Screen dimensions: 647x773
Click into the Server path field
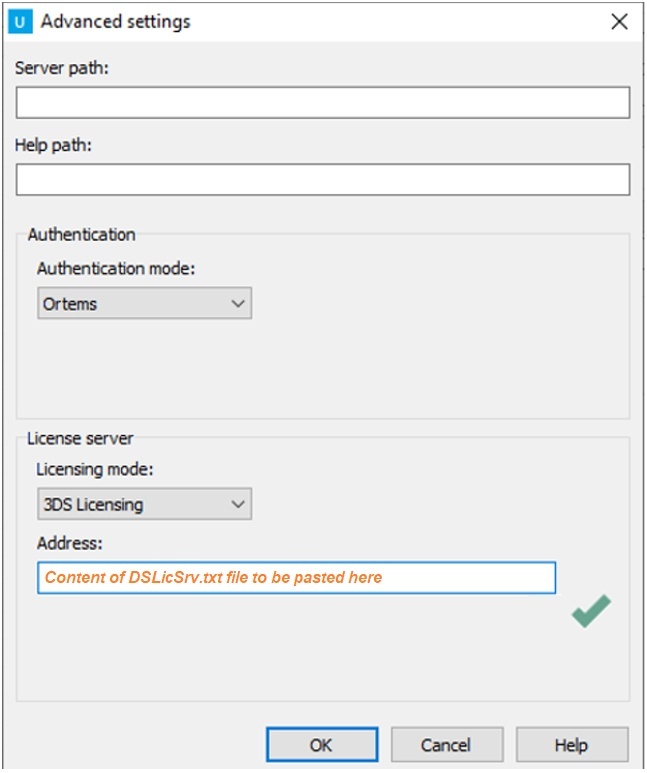322,103
